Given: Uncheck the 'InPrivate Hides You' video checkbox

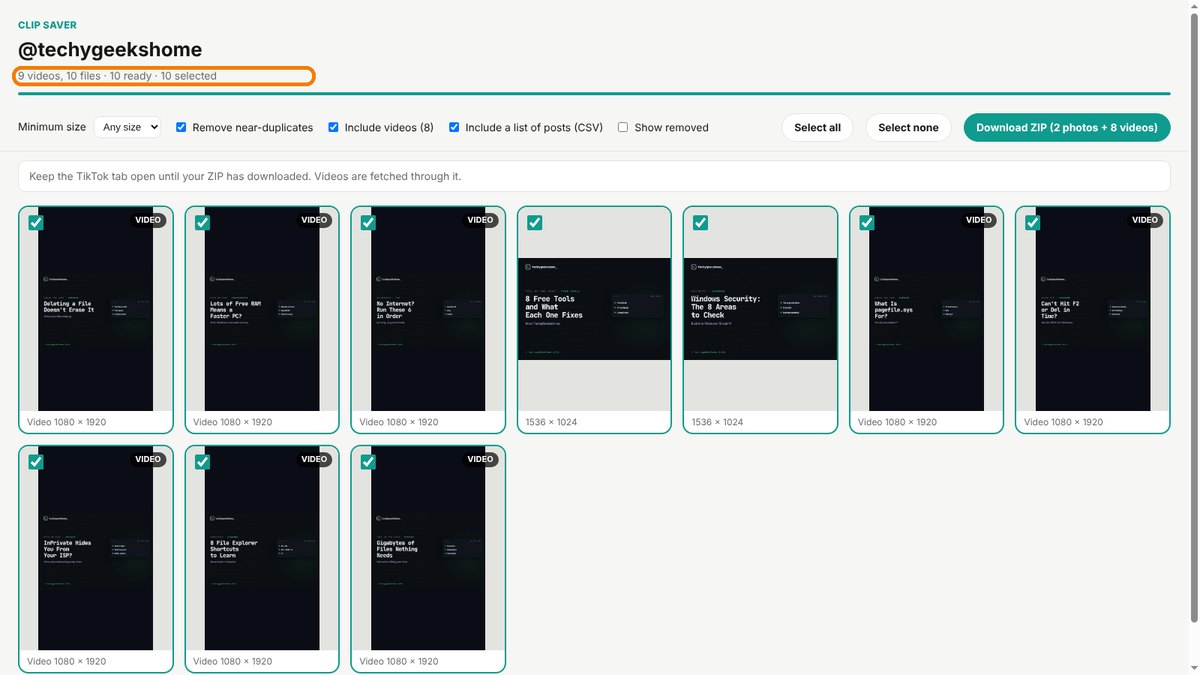Looking at the screenshot, I should (36, 462).
